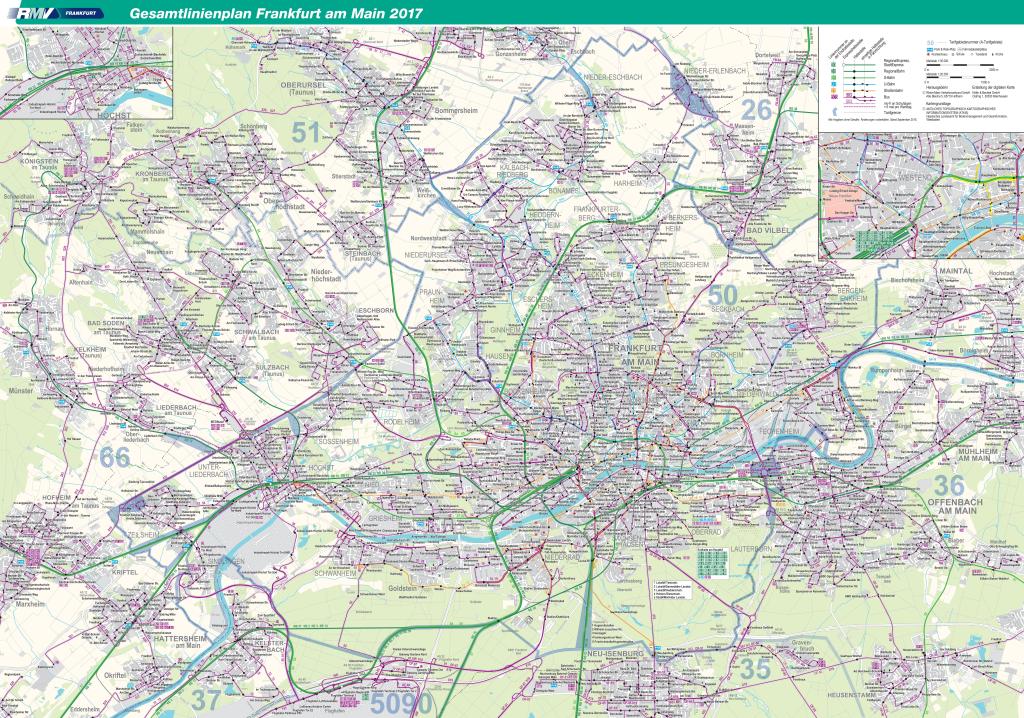Select tariff zone number 50 near Seckbach
1024x718 pixels.
(723, 295)
